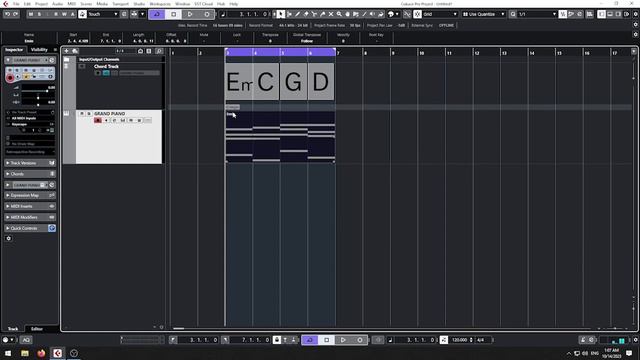
Task: Click top toolbar Play button
Action: pyautogui.click(x=190, y=14)
